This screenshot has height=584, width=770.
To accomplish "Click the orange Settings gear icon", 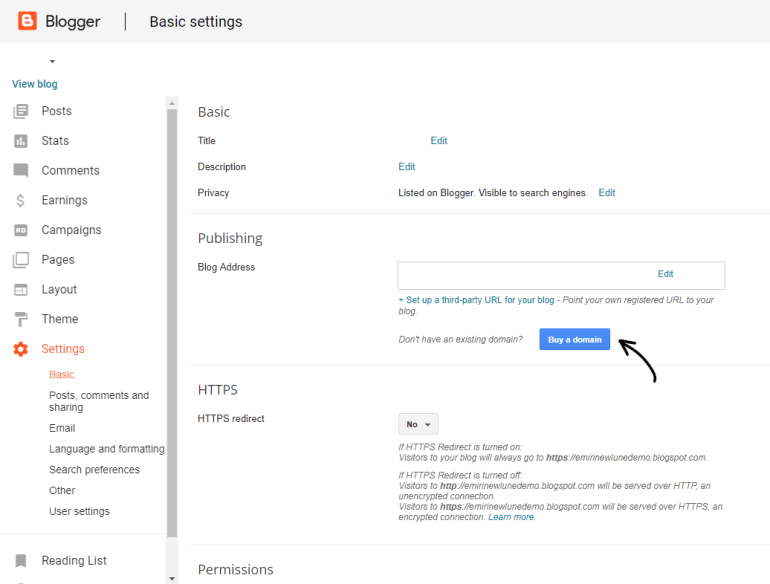I will (x=21, y=349).
